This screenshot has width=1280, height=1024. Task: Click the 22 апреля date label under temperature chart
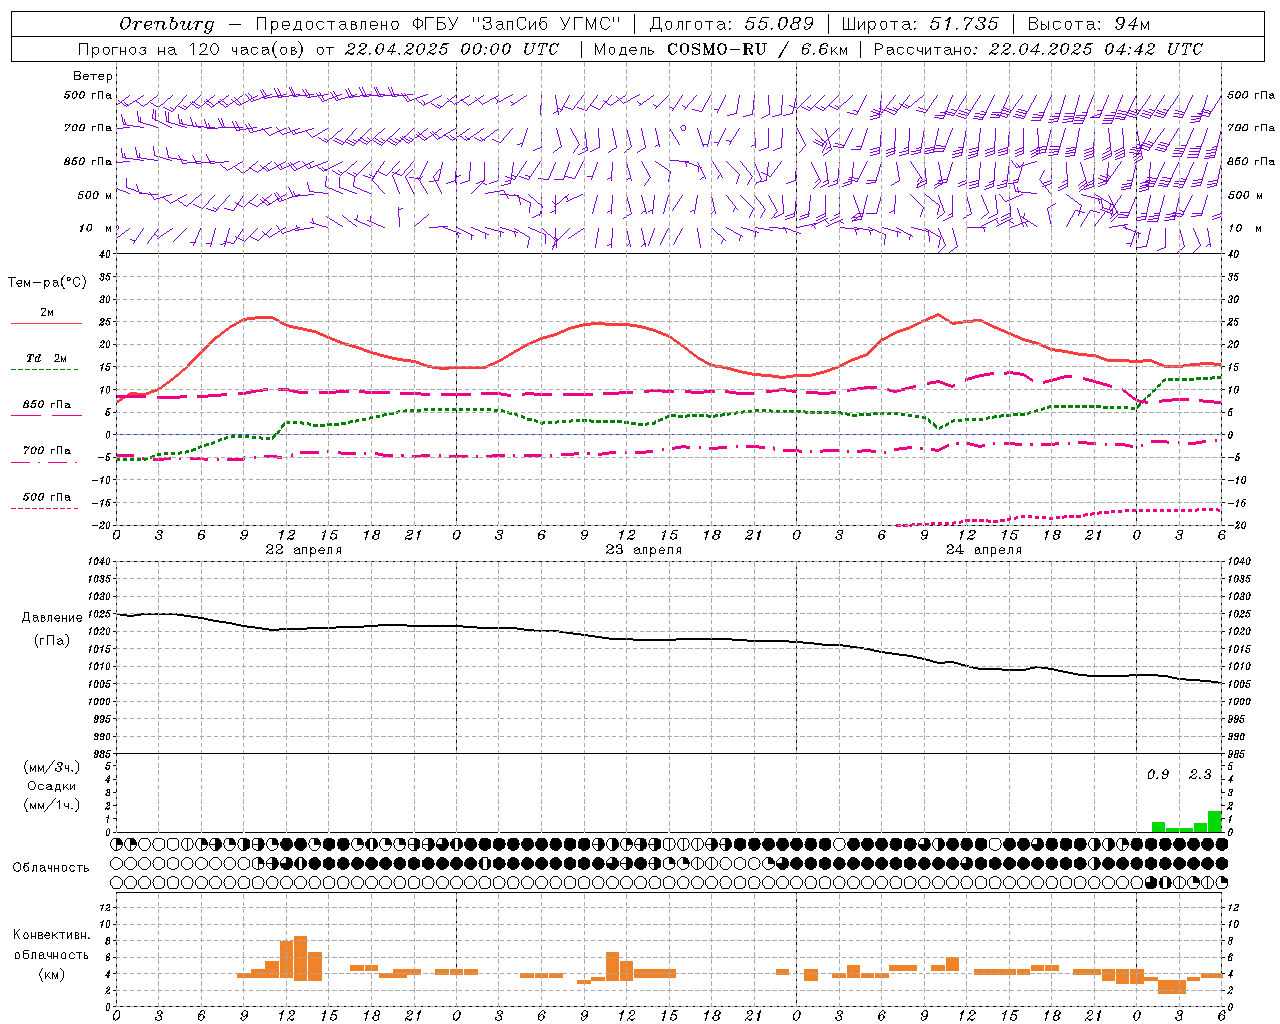(x=303, y=550)
